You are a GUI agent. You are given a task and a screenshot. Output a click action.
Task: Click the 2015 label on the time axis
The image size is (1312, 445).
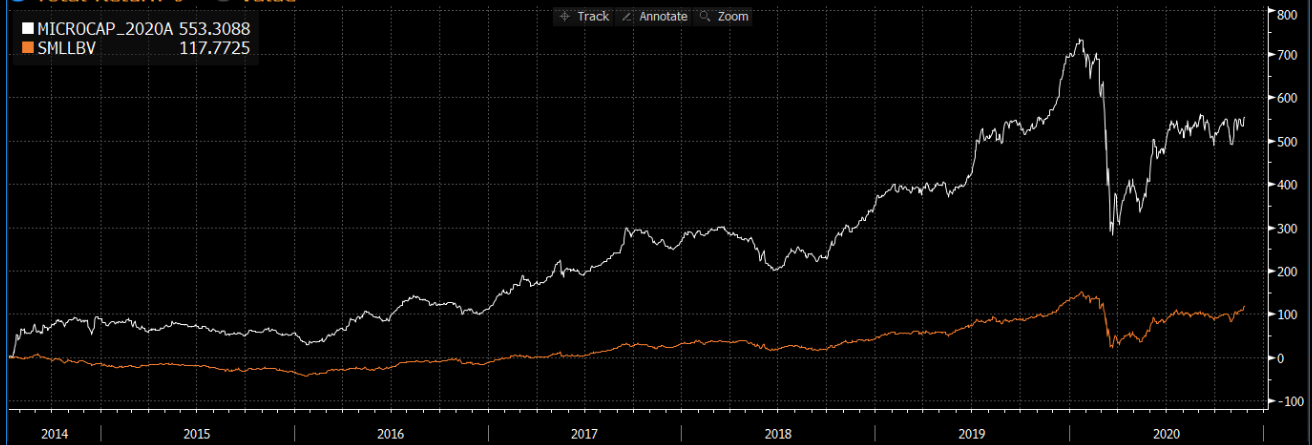[x=197, y=434]
